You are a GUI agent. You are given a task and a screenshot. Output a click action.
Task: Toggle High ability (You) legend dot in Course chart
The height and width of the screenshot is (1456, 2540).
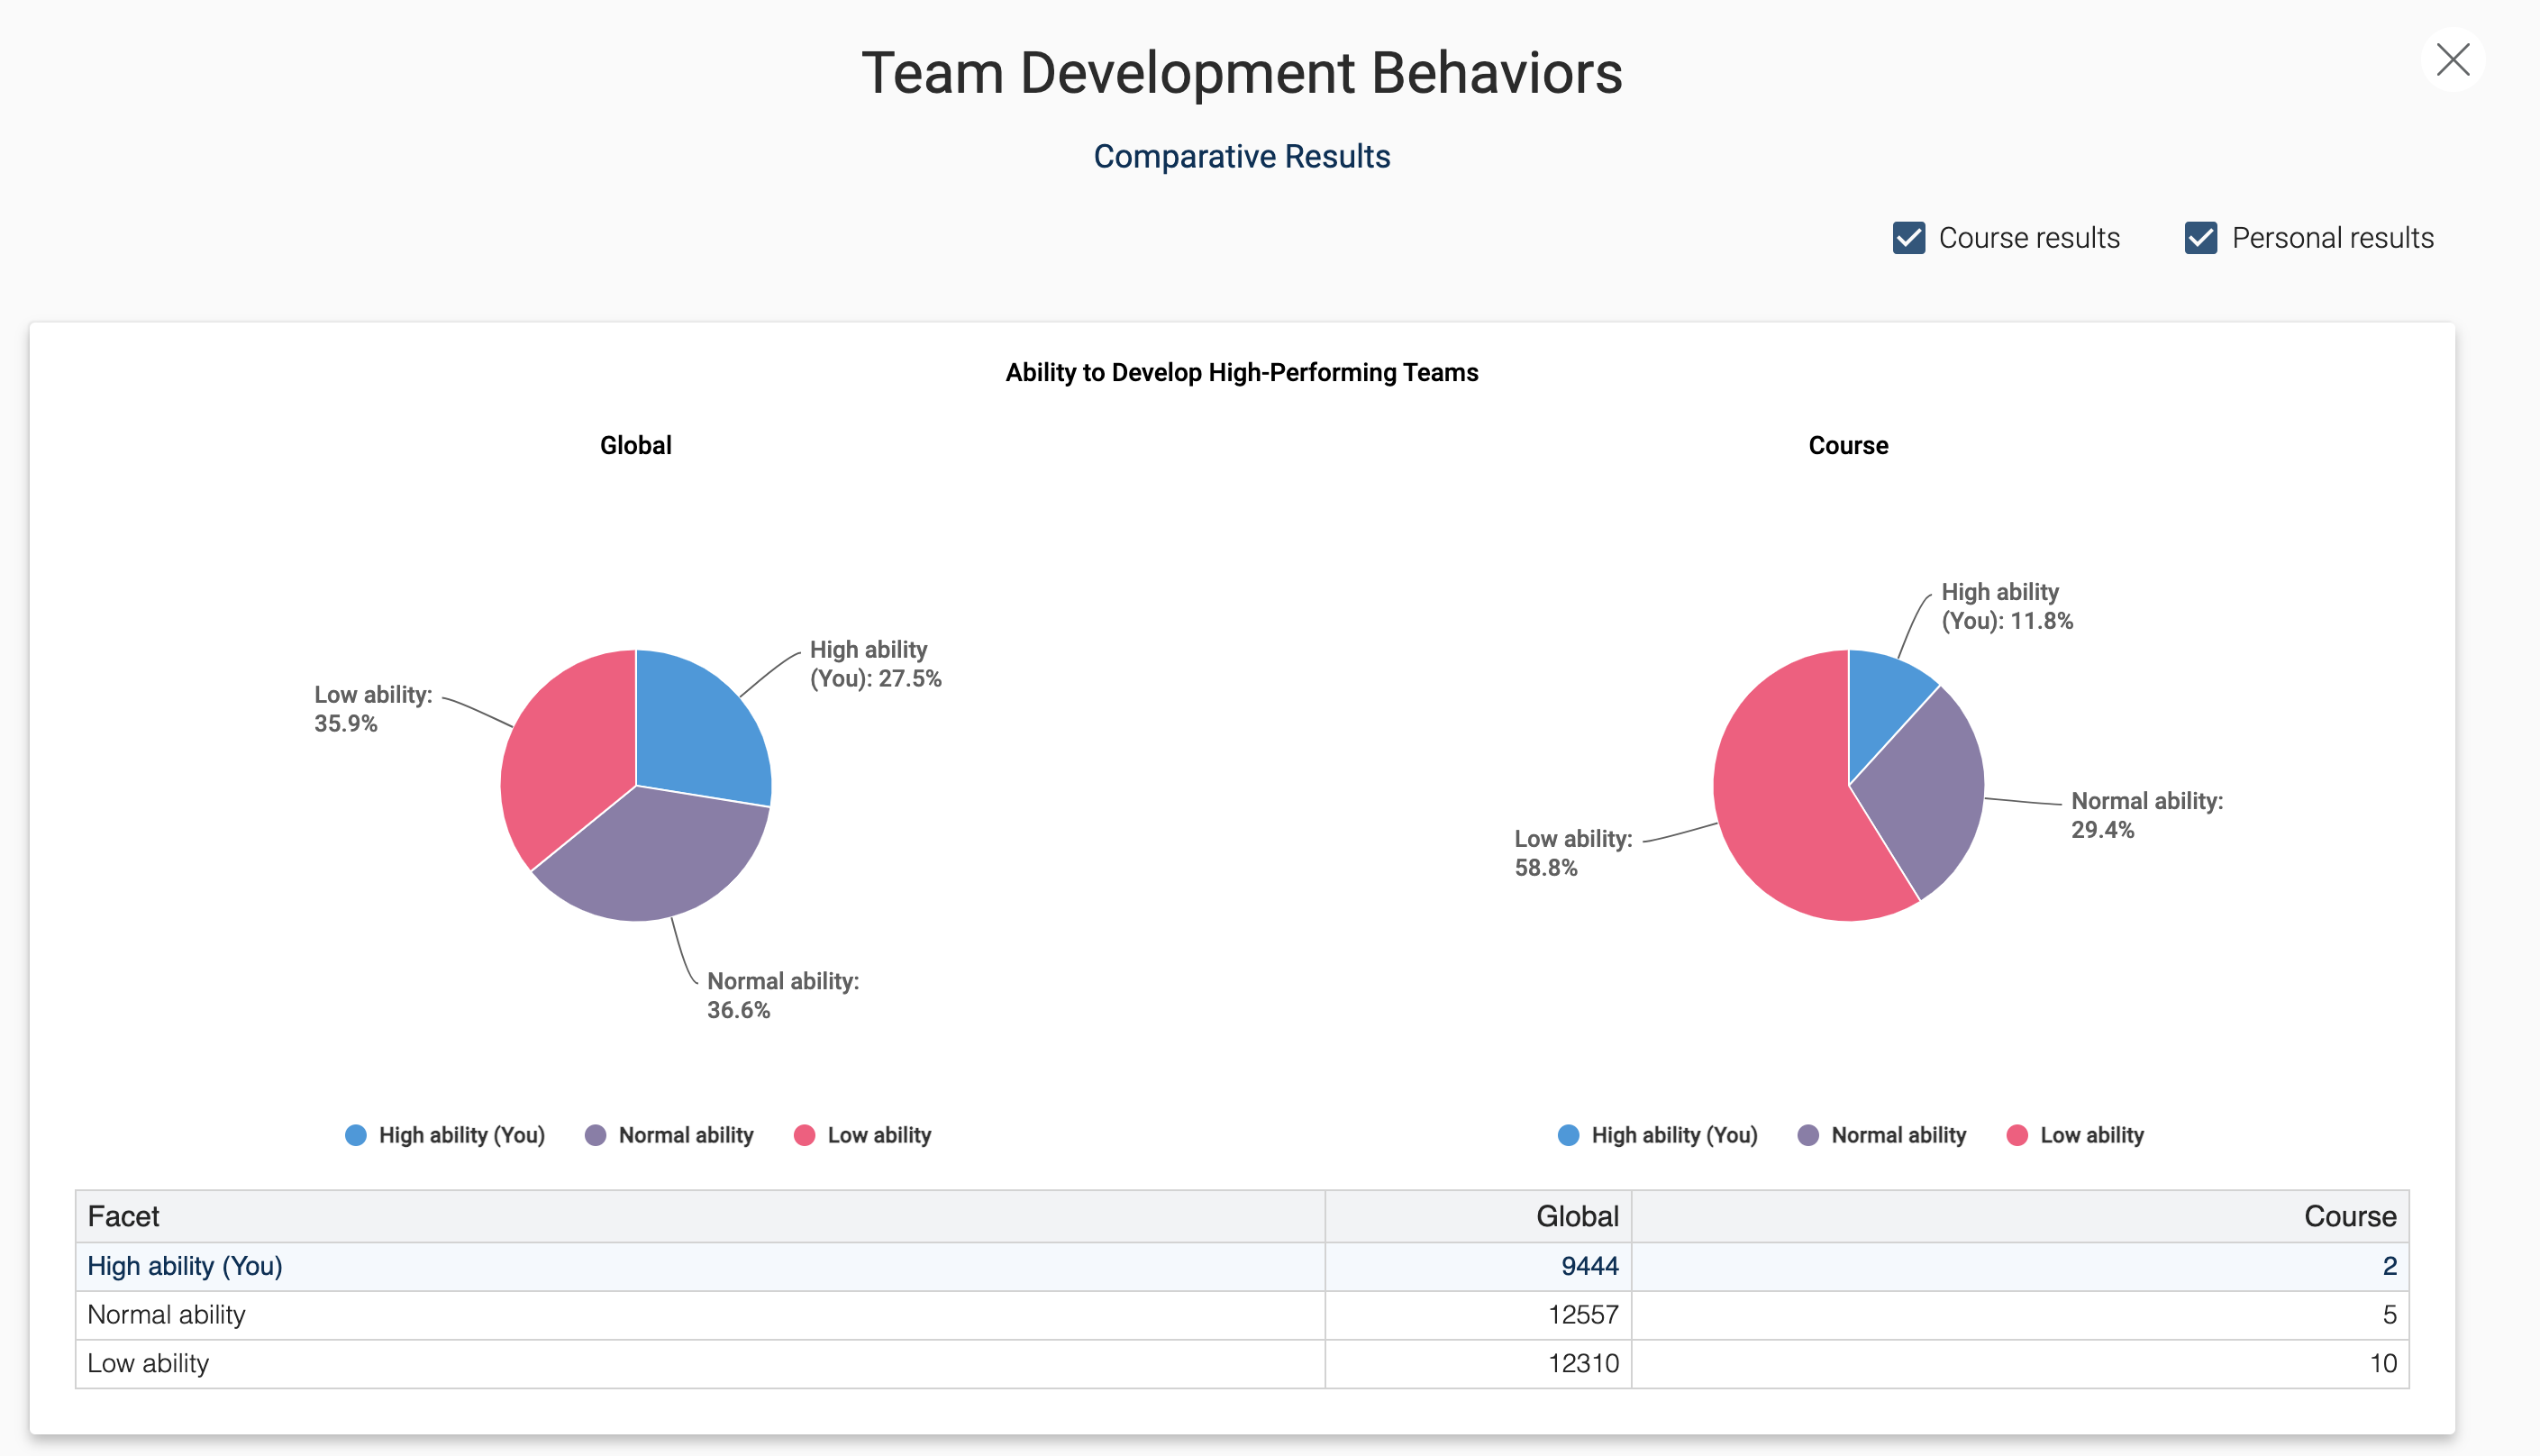click(1568, 1135)
